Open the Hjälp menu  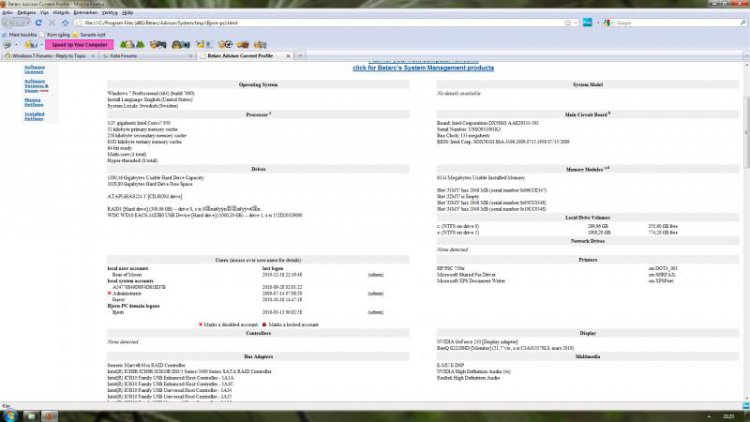click(x=127, y=12)
